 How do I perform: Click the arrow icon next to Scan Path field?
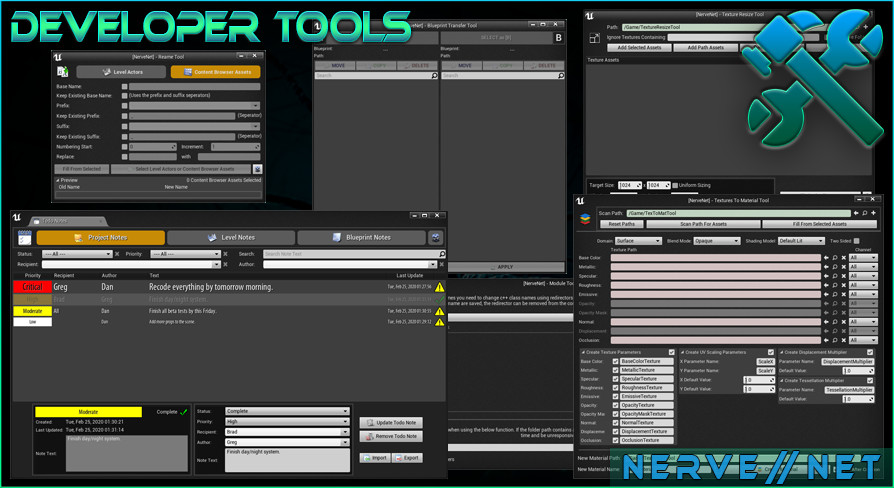[x=856, y=213]
